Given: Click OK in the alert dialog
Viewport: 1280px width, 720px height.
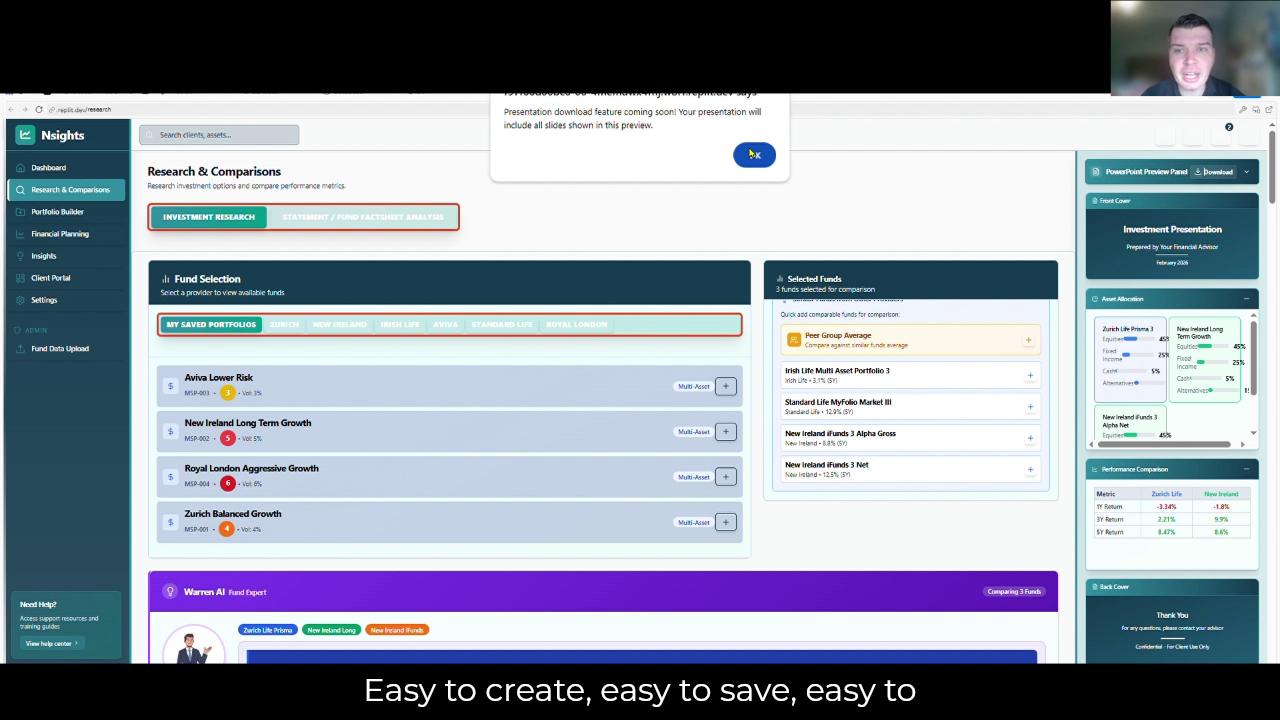Looking at the screenshot, I should pyautogui.click(x=754, y=155).
